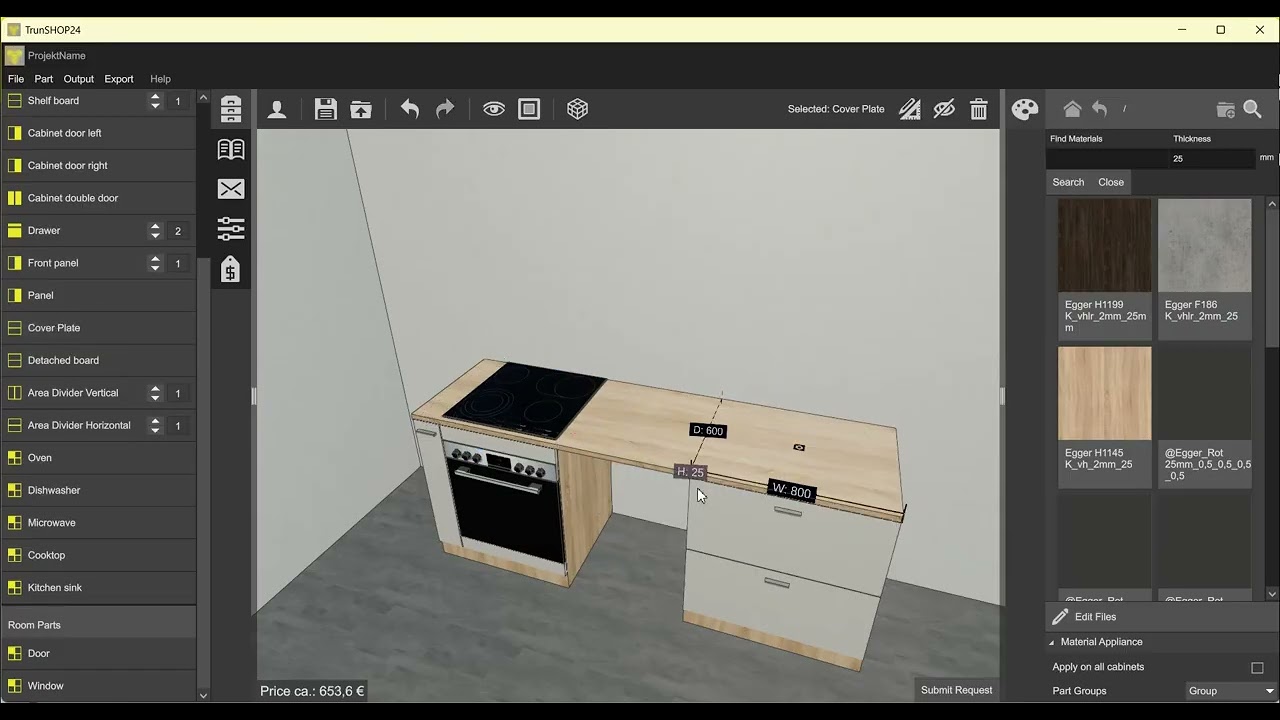Screen dimensions: 1280x720
Task: Open the Group dropdown for Part Groups
Action: tap(1231, 691)
